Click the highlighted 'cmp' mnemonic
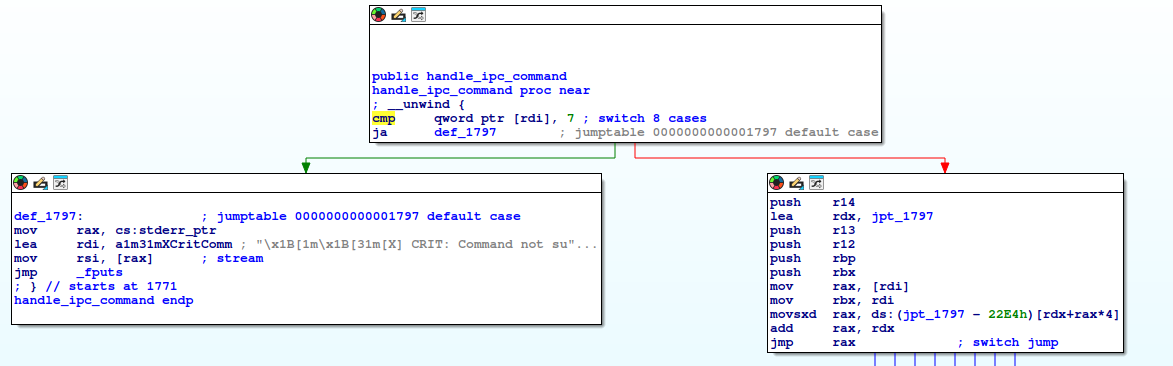1173x366 pixels. tap(383, 119)
